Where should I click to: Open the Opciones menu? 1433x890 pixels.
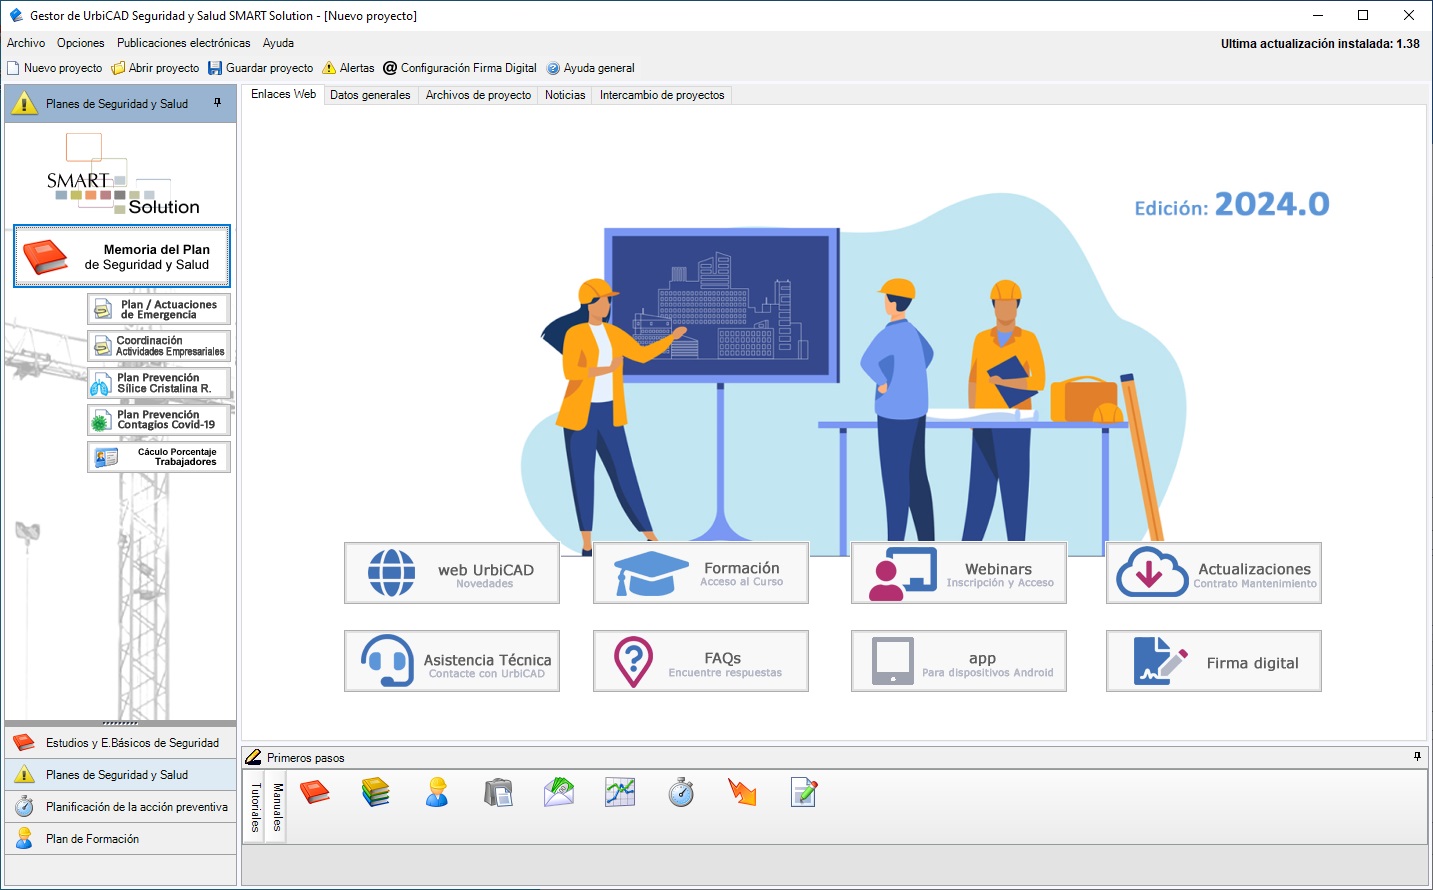click(x=81, y=43)
